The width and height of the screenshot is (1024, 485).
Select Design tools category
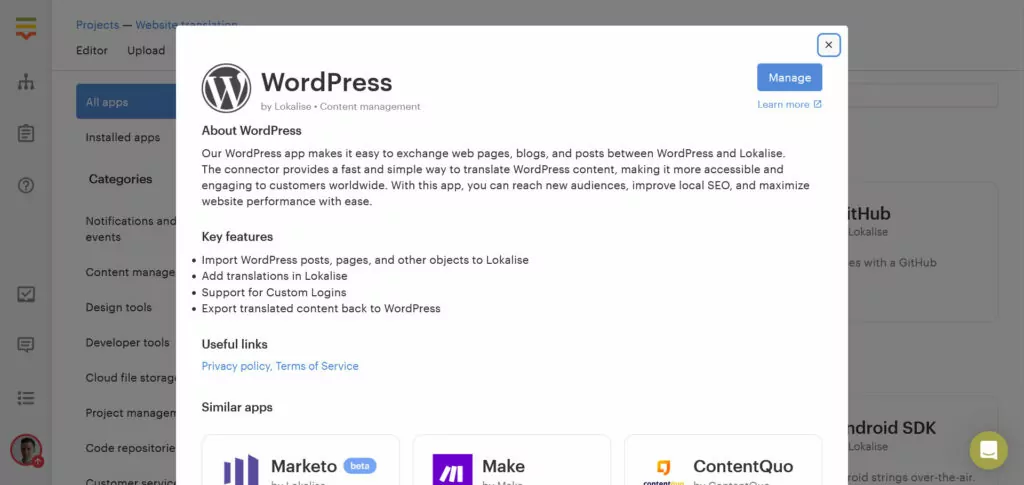[118, 307]
